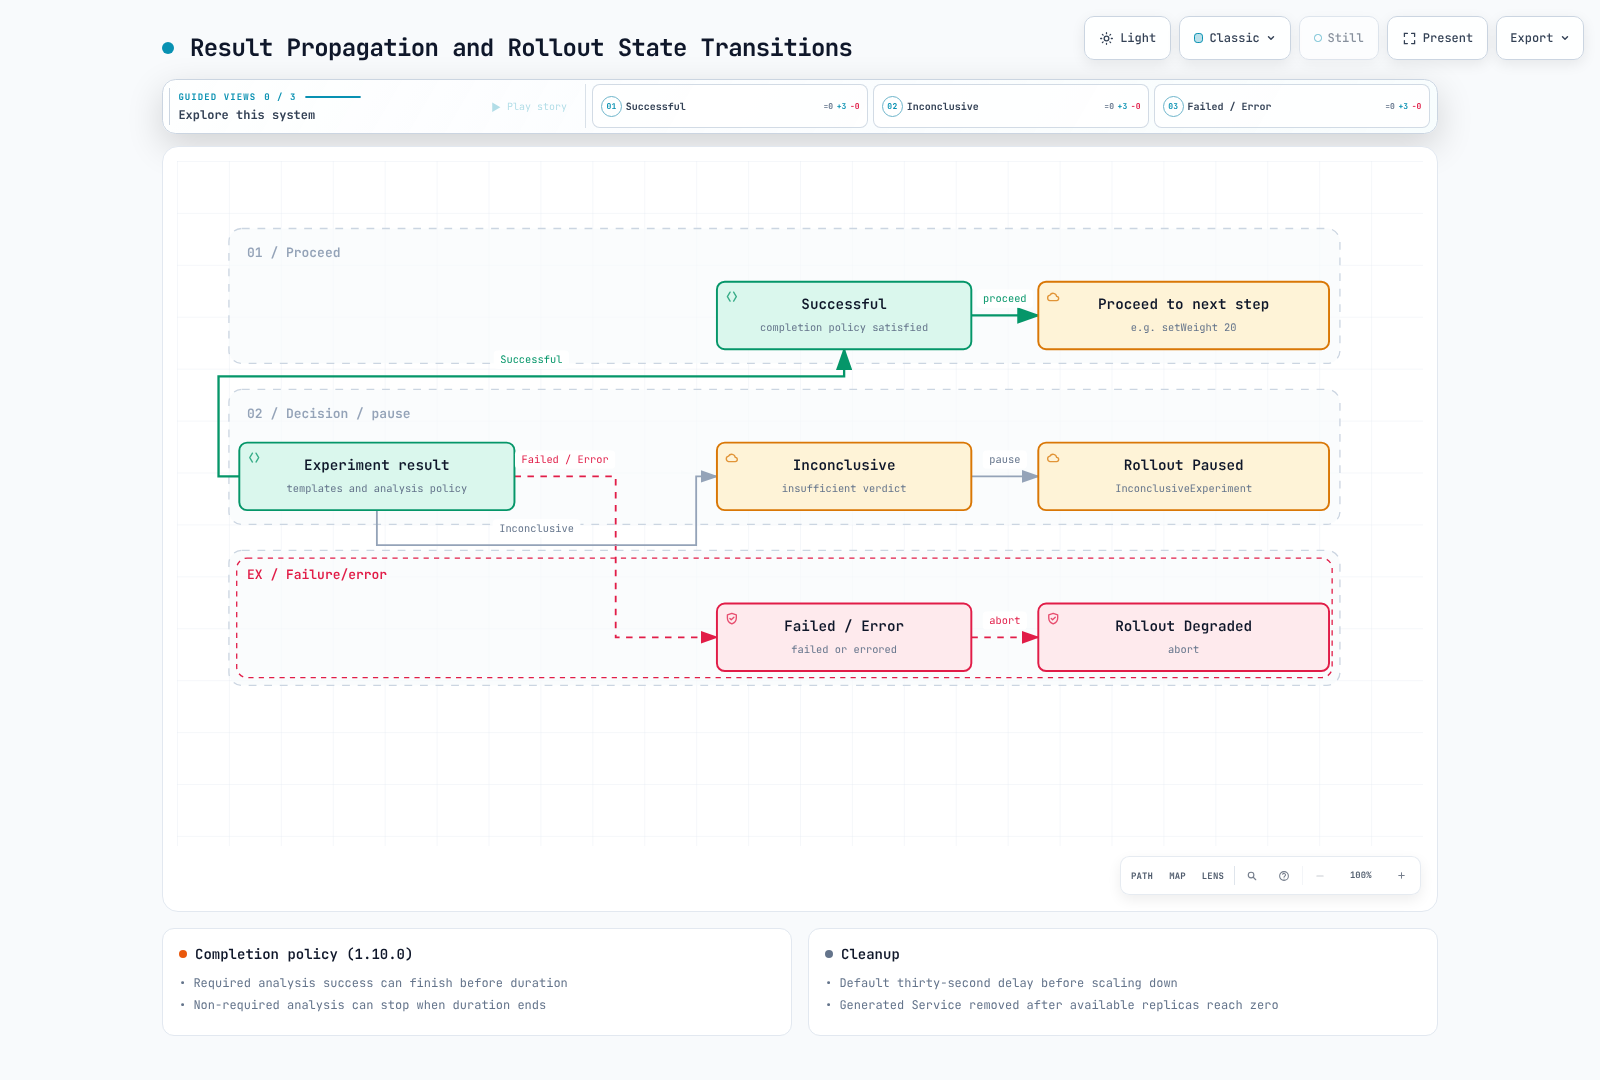1600x1080 pixels.
Task: Select the Experiment result node
Action: [377, 477]
